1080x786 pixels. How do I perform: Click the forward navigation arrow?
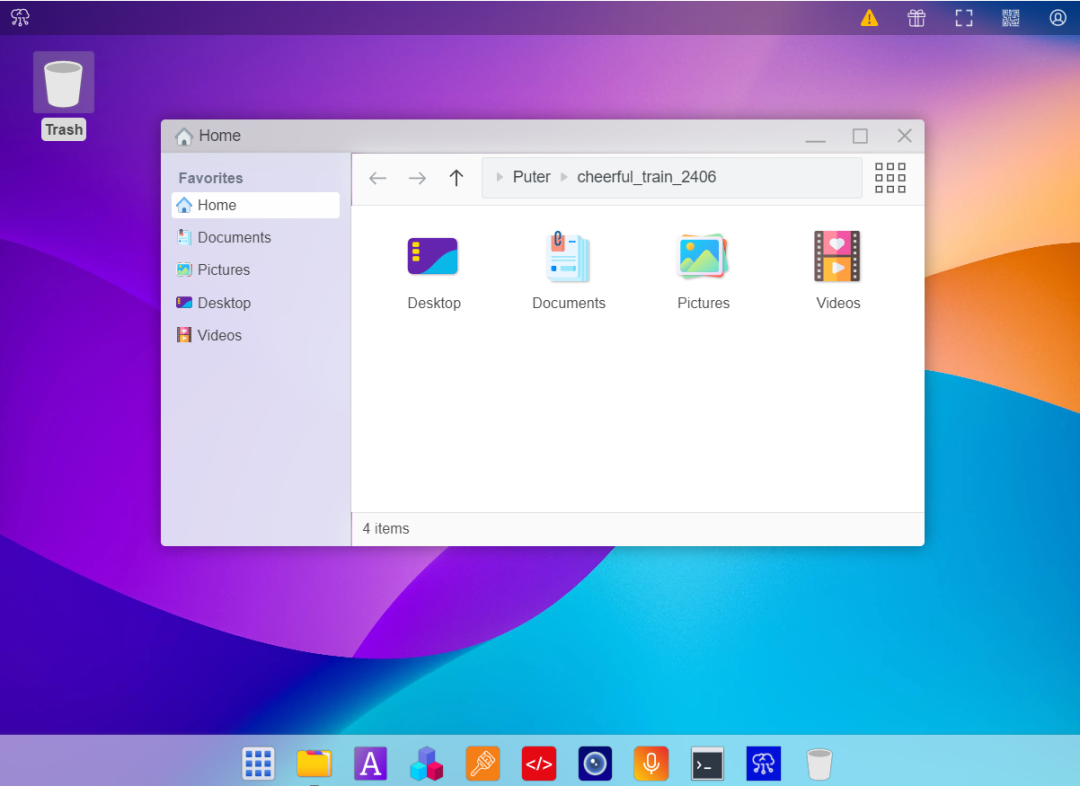coord(417,178)
